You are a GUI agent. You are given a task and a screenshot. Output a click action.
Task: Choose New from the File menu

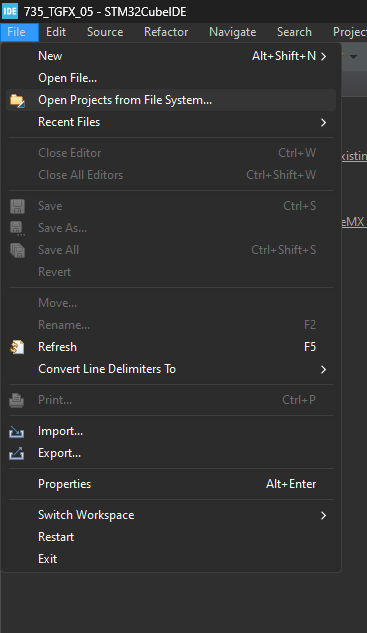click(x=171, y=56)
